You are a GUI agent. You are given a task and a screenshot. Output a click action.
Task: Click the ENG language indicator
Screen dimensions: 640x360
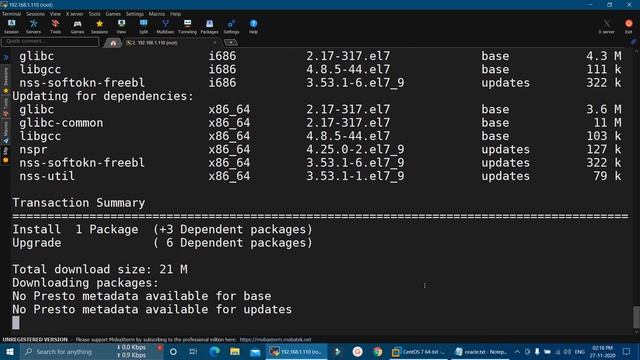pyautogui.click(x=580, y=351)
